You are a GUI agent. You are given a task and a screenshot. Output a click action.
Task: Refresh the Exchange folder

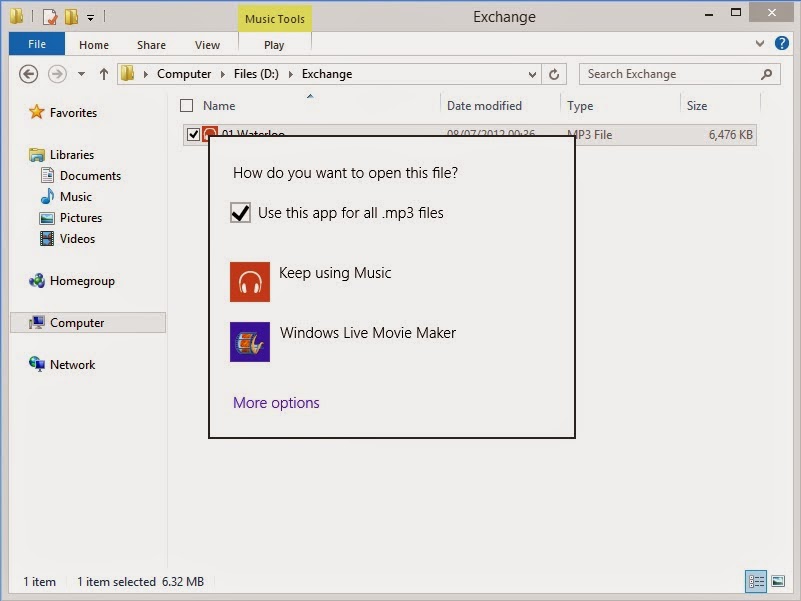click(554, 75)
